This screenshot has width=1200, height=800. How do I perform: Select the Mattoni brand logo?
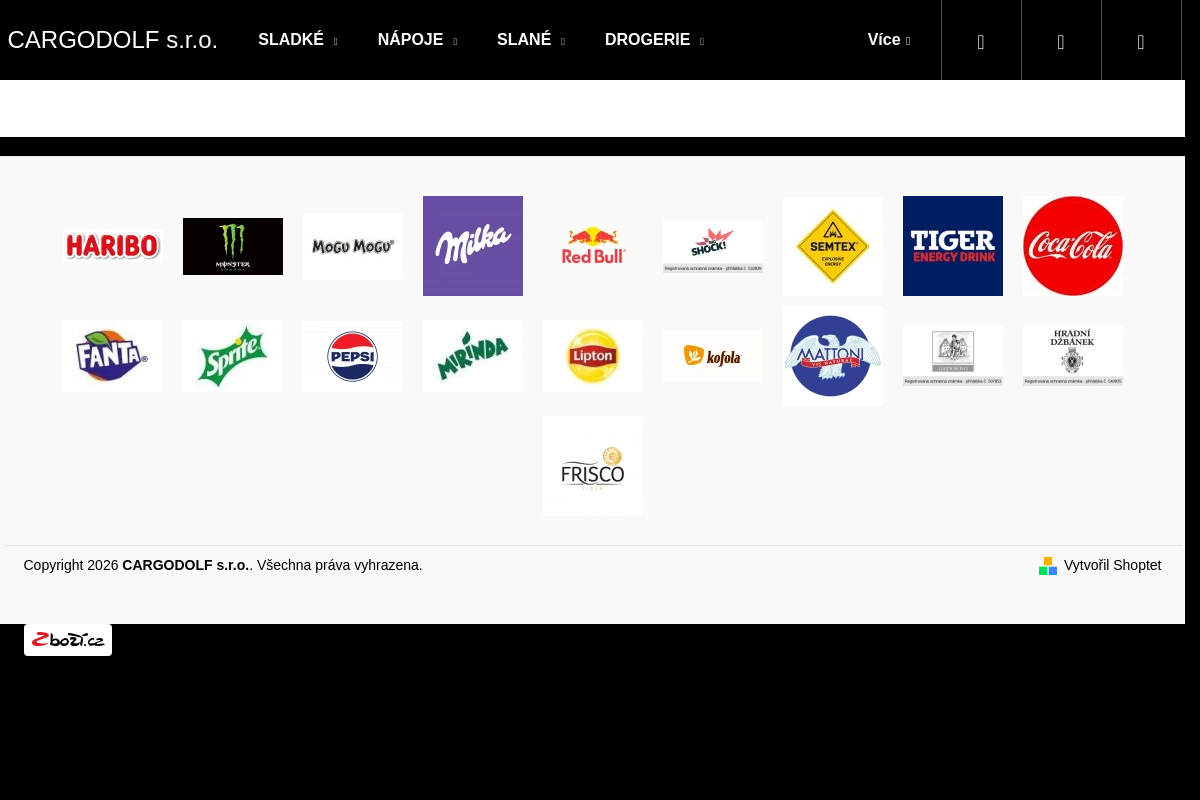click(833, 356)
